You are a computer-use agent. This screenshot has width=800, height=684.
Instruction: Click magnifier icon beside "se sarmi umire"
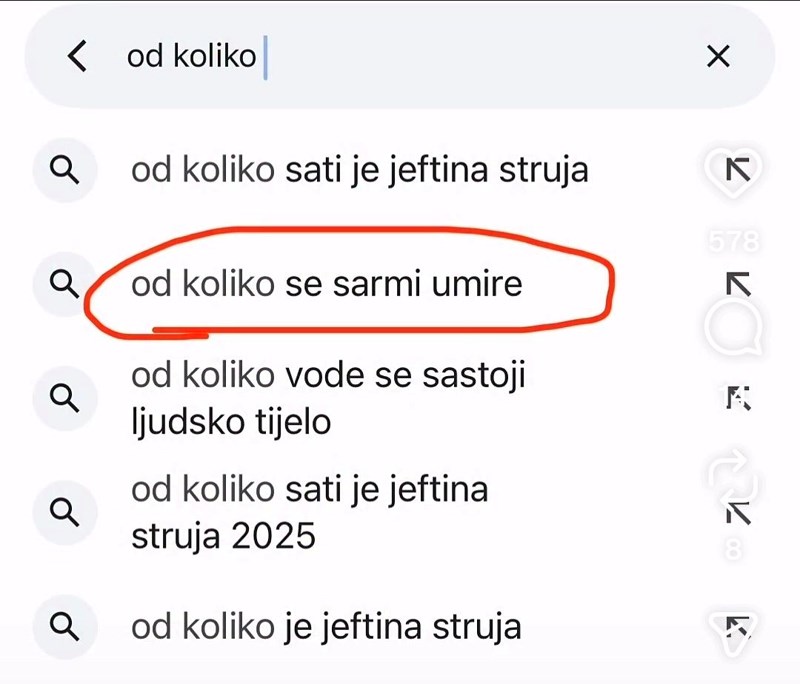click(65, 285)
